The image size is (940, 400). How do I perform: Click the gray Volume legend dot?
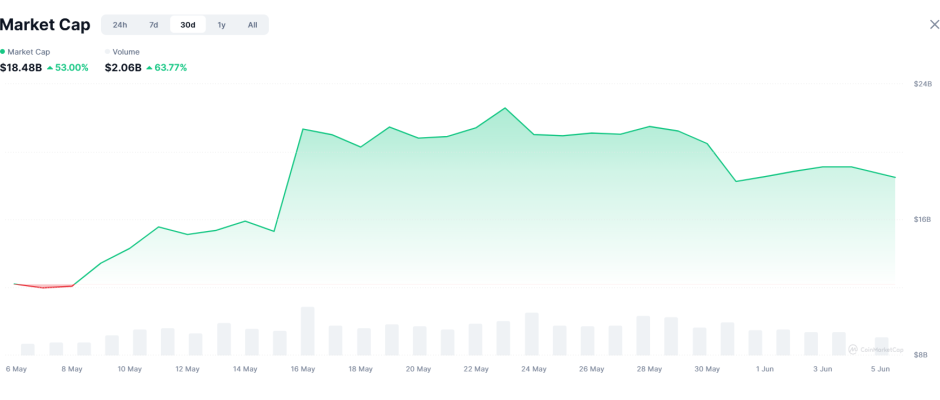108,52
